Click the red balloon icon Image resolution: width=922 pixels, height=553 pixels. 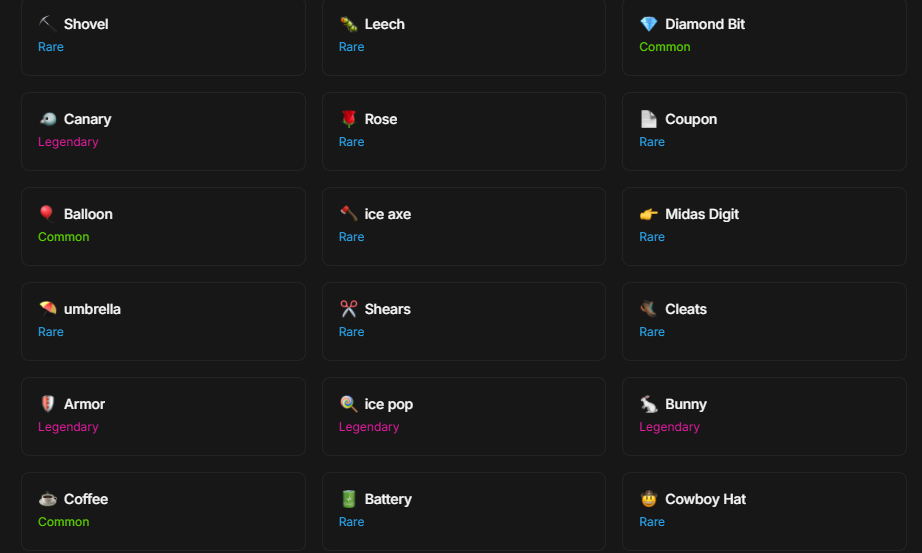(x=47, y=214)
